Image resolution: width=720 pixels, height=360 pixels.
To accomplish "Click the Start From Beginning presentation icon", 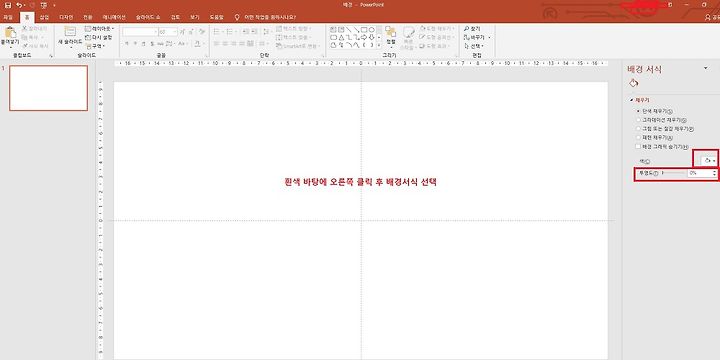I will click(x=44, y=5).
